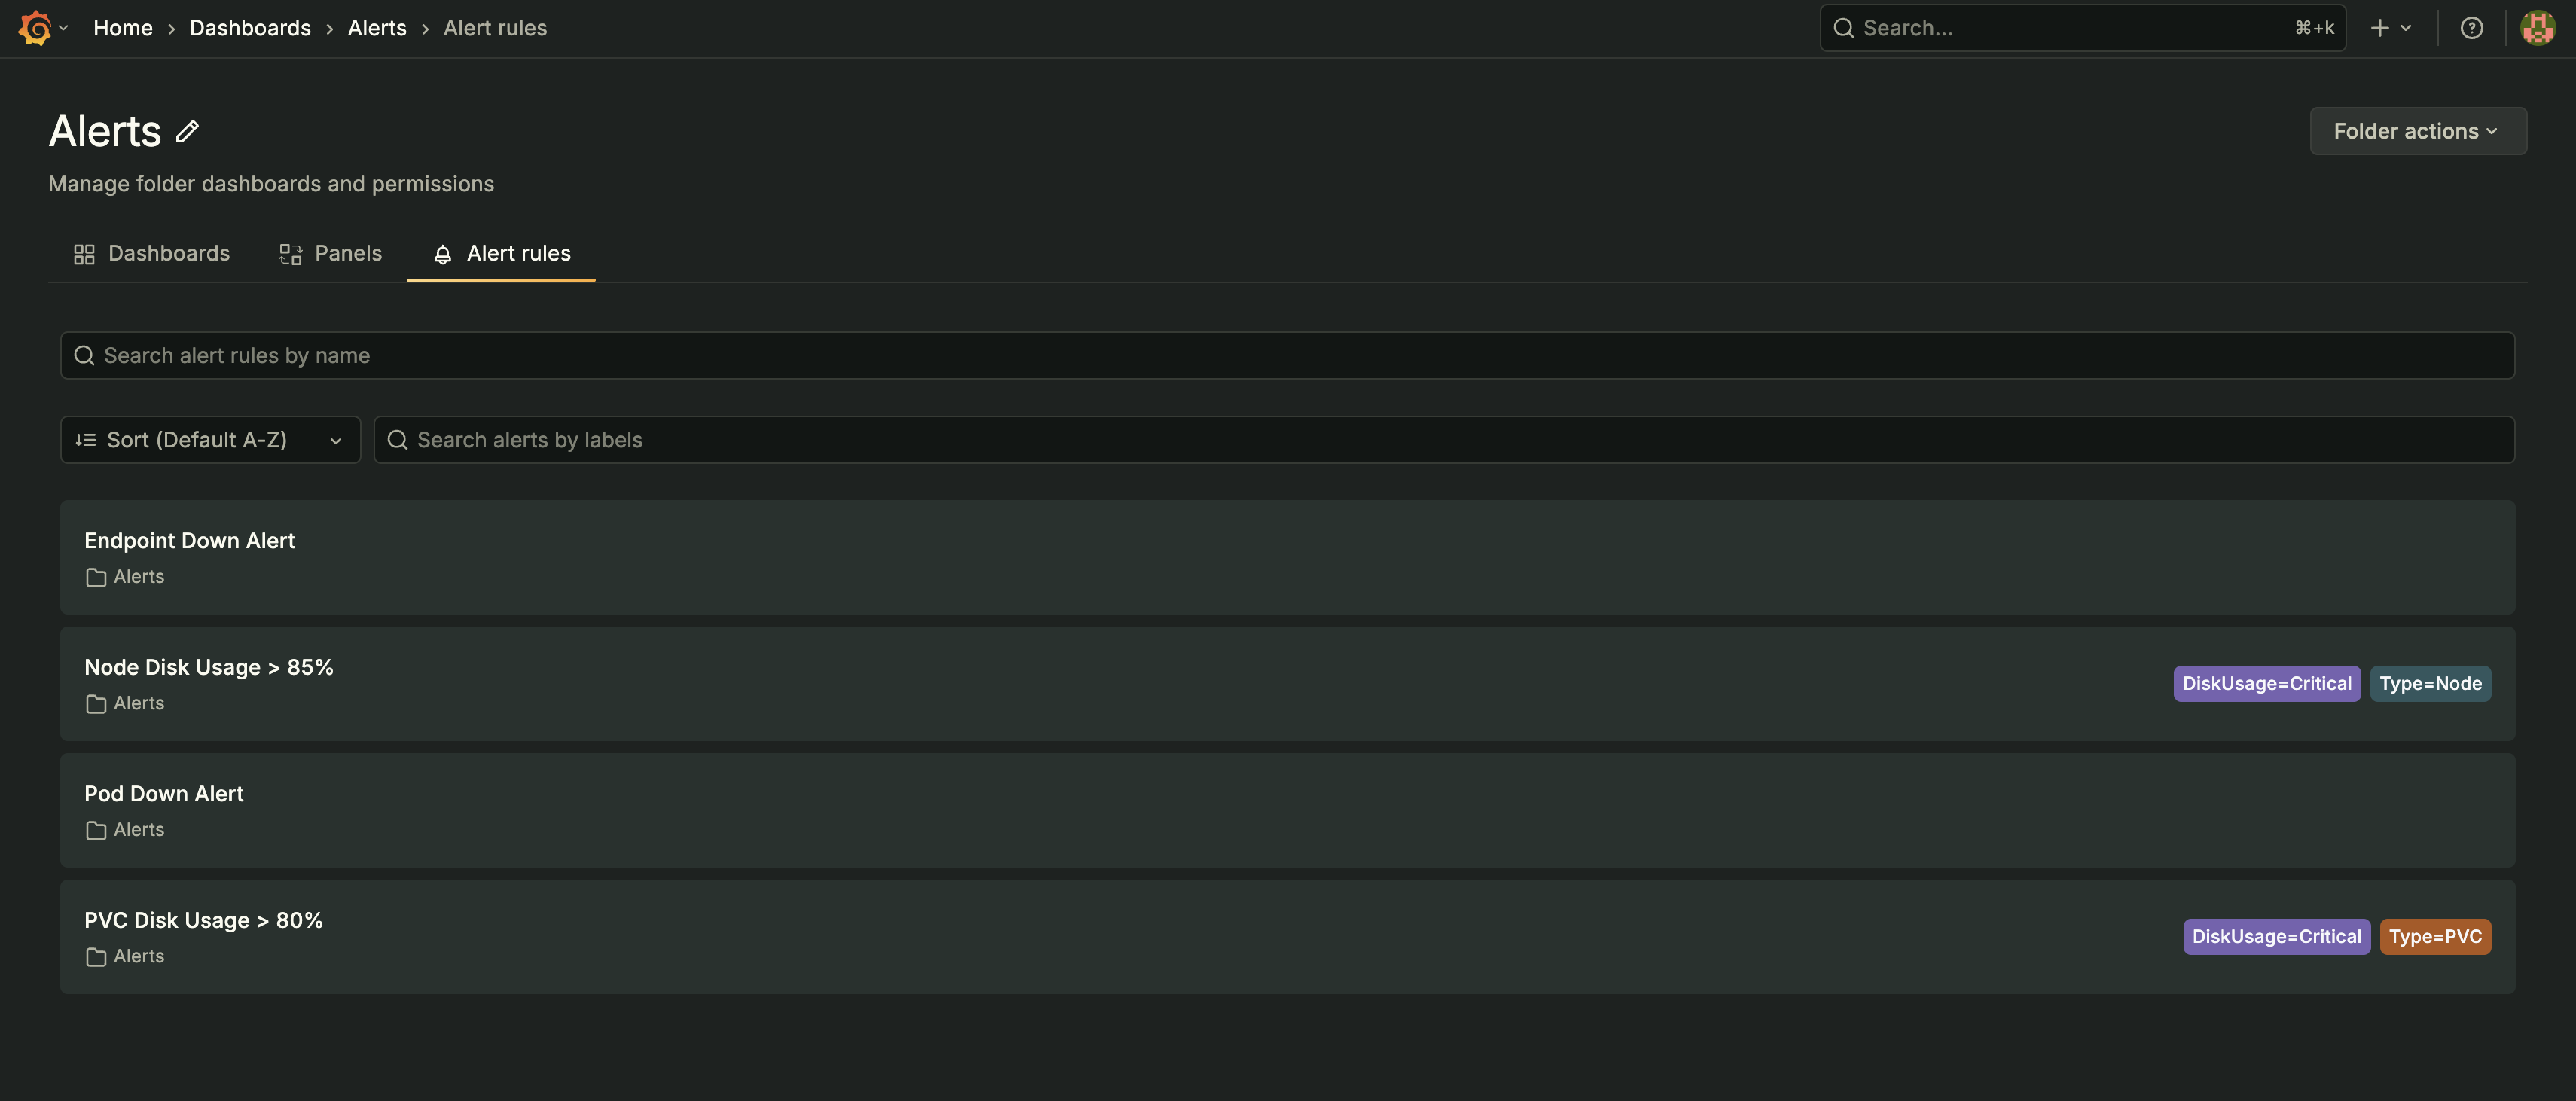
Task: Click the folder icon under Pod Down Alert
Action: pos(95,830)
